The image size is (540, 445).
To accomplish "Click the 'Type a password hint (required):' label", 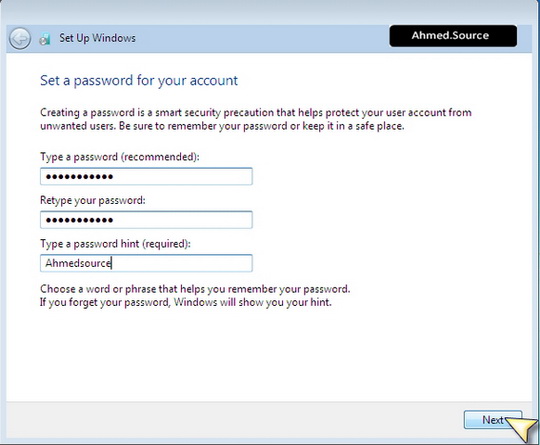I will [115, 244].
